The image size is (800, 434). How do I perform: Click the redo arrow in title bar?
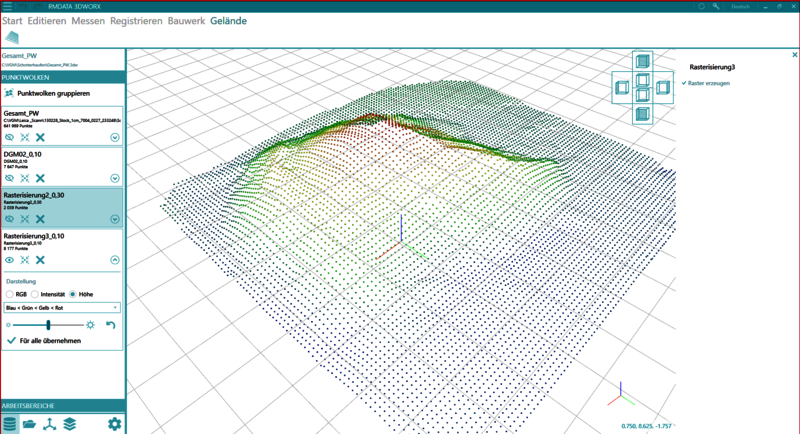point(38,6)
